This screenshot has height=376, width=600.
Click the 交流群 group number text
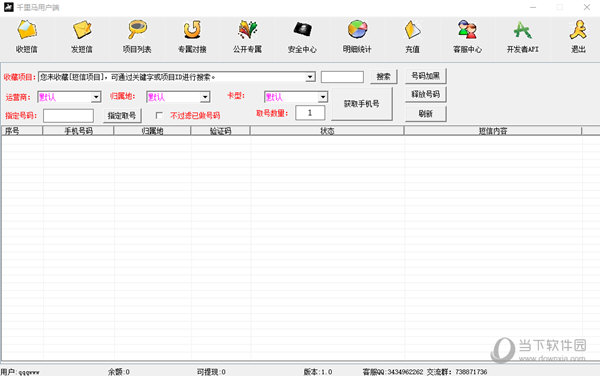(x=457, y=372)
